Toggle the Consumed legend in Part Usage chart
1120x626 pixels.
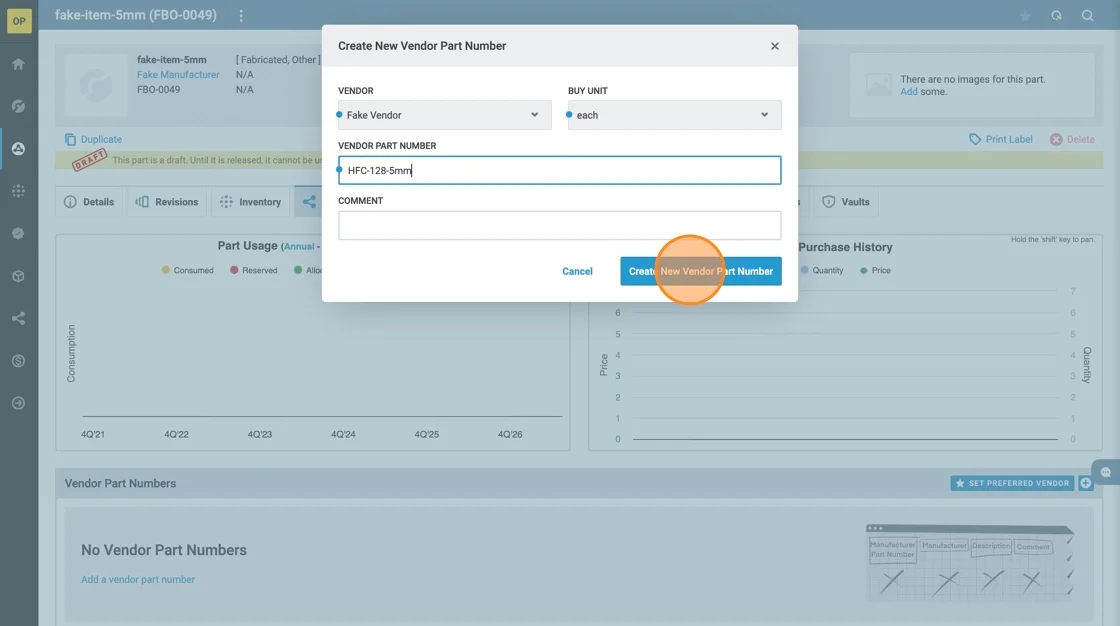187,270
